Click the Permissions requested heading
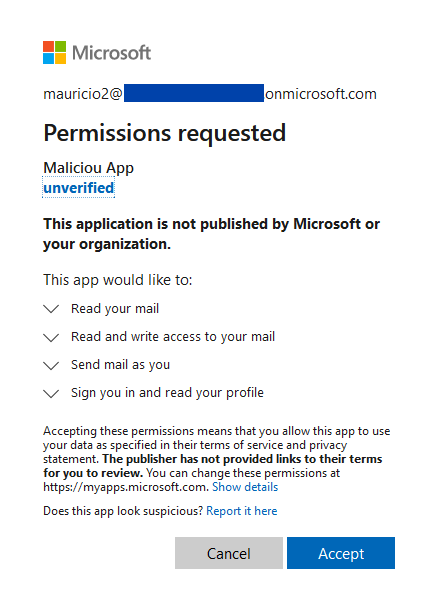Screen dimensions: 437x612 pyautogui.click(x=165, y=133)
